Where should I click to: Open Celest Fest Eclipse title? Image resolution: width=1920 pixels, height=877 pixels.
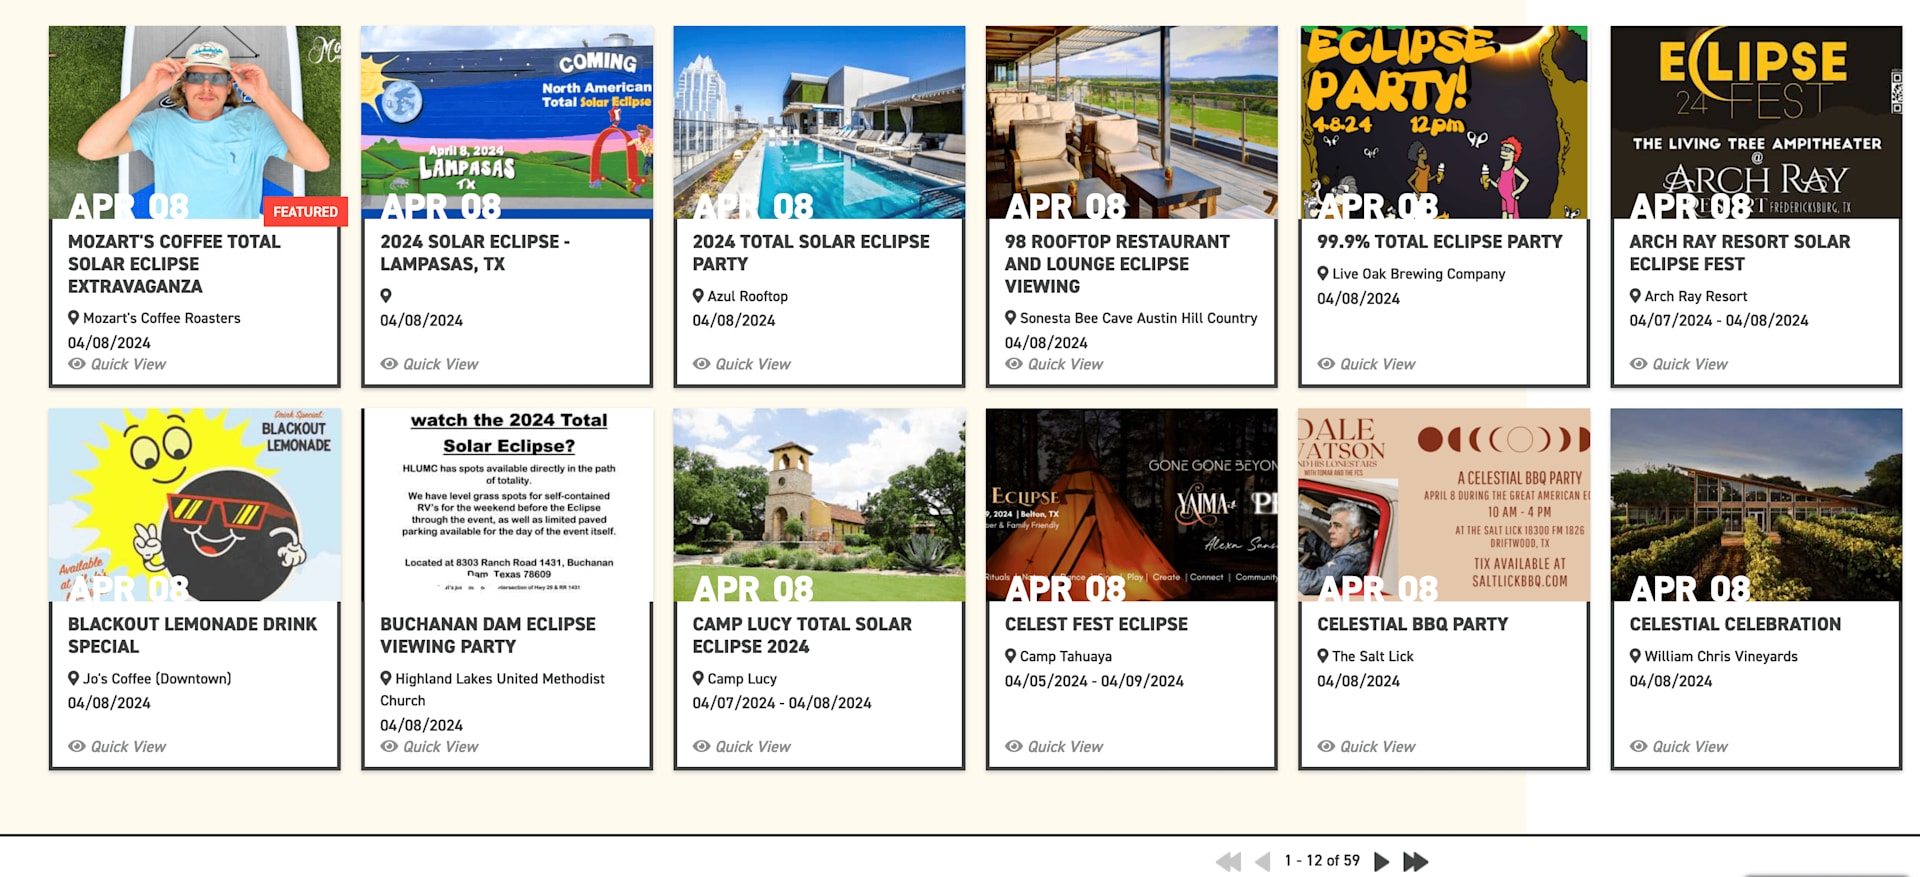(1096, 624)
